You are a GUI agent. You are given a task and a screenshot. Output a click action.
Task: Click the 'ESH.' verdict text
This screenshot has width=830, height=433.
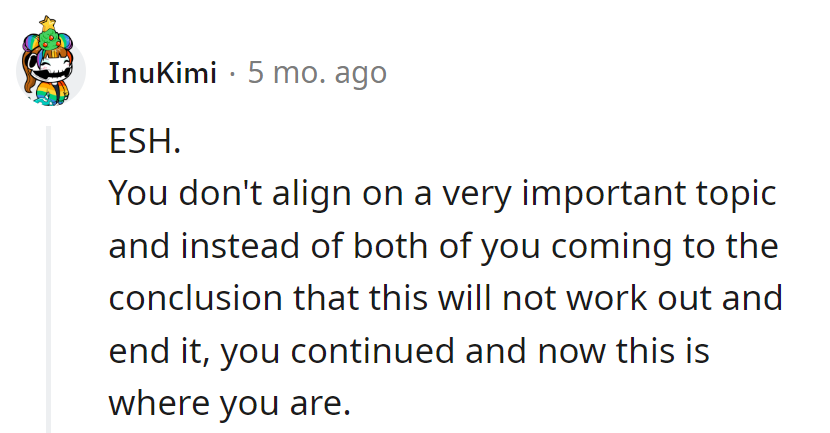pyautogui.click(x=145, y=142)
